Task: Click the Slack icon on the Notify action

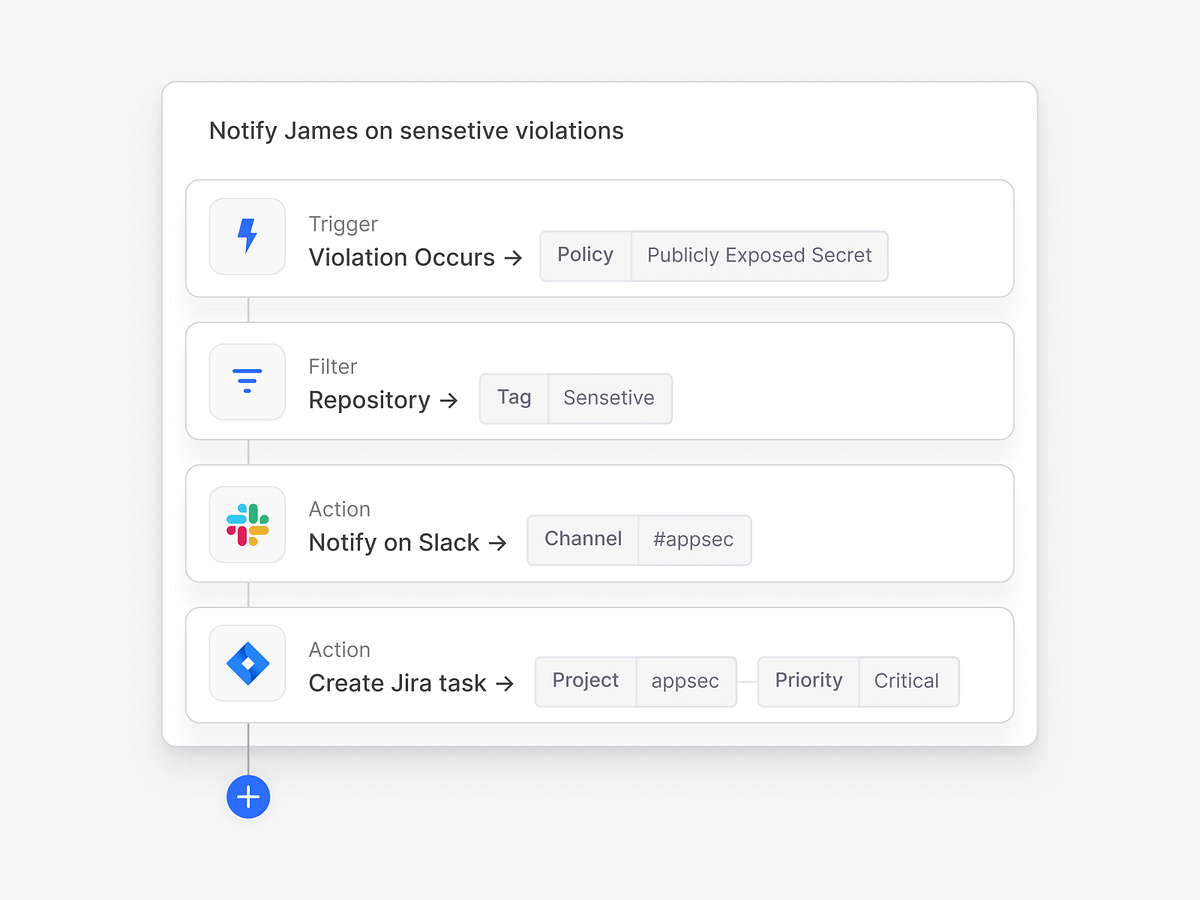Action: 247,524
